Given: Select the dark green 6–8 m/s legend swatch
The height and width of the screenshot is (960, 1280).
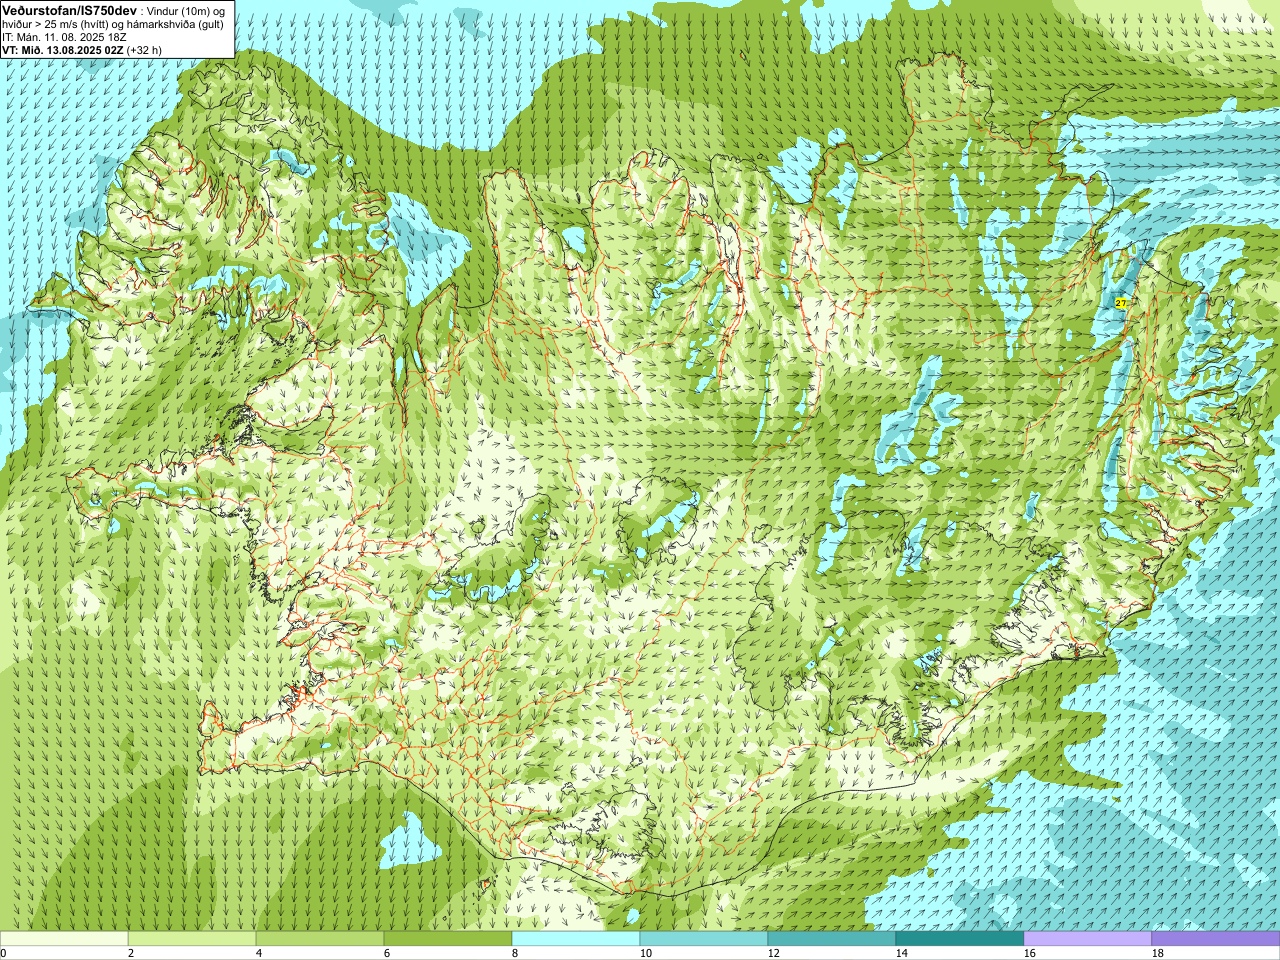Looking at the screenshot, I should tap(448, 939).
